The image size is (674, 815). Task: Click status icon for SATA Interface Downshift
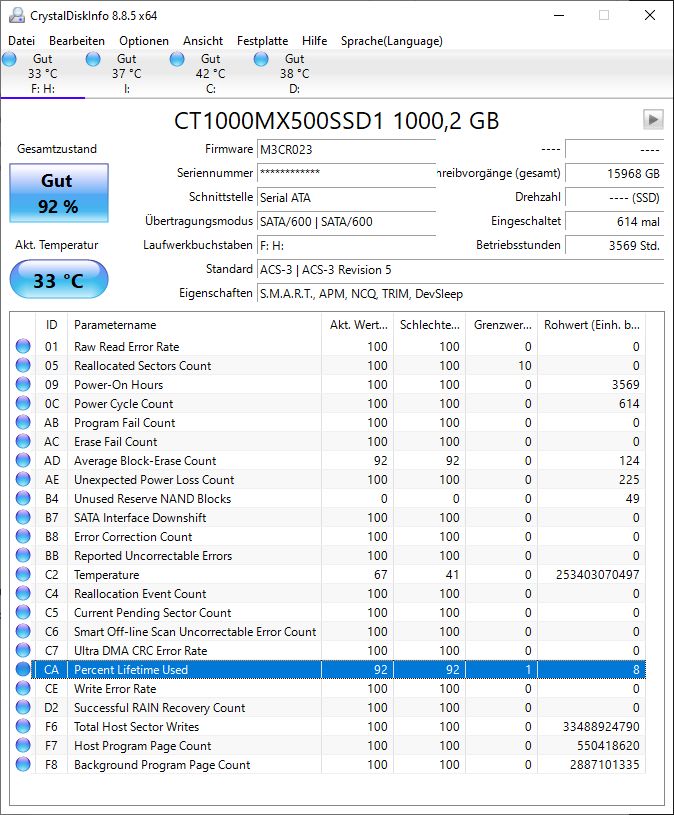[23, 518]
